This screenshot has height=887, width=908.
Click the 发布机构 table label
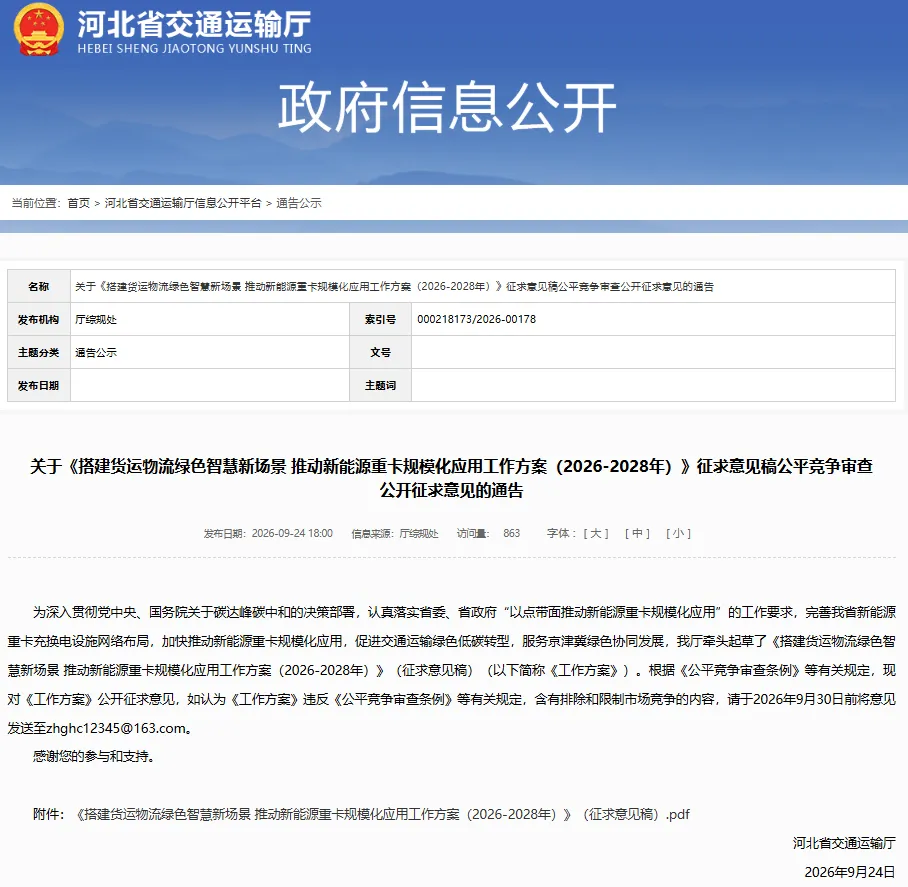(38, 320)
